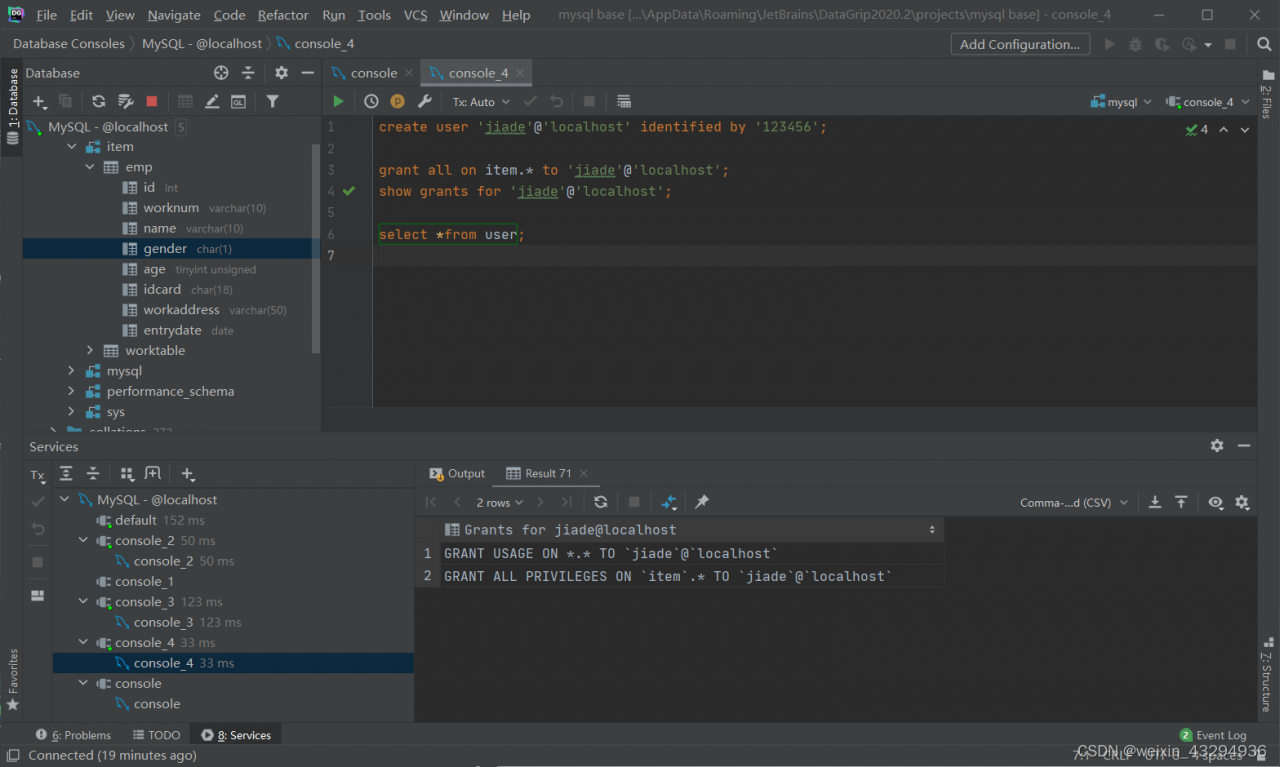Viewport: 1280px width, 767px height.
Task: Reload the result grid page
Action: point(600,502)
